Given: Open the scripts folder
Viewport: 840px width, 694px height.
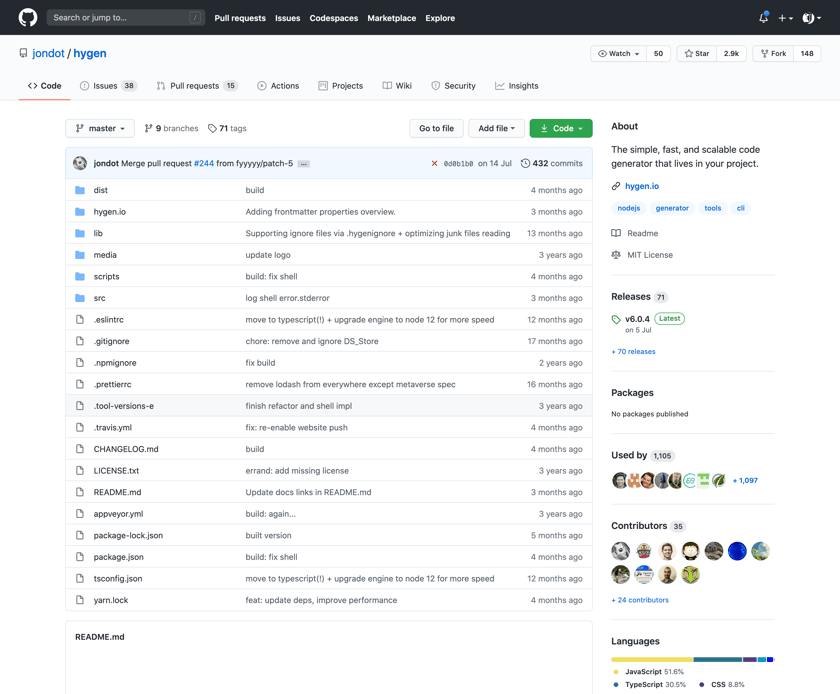Looking at the screenshot, I should point(107,277).
